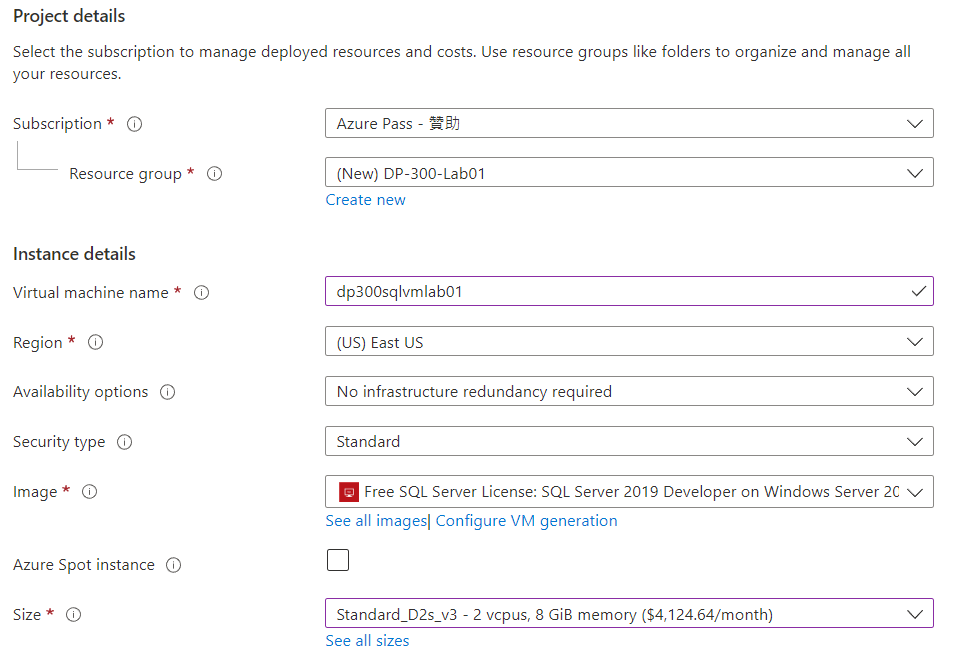Enable the Azure Spot instance checkbox
Viewport: 961px width, 661px height.
point(338,560)
